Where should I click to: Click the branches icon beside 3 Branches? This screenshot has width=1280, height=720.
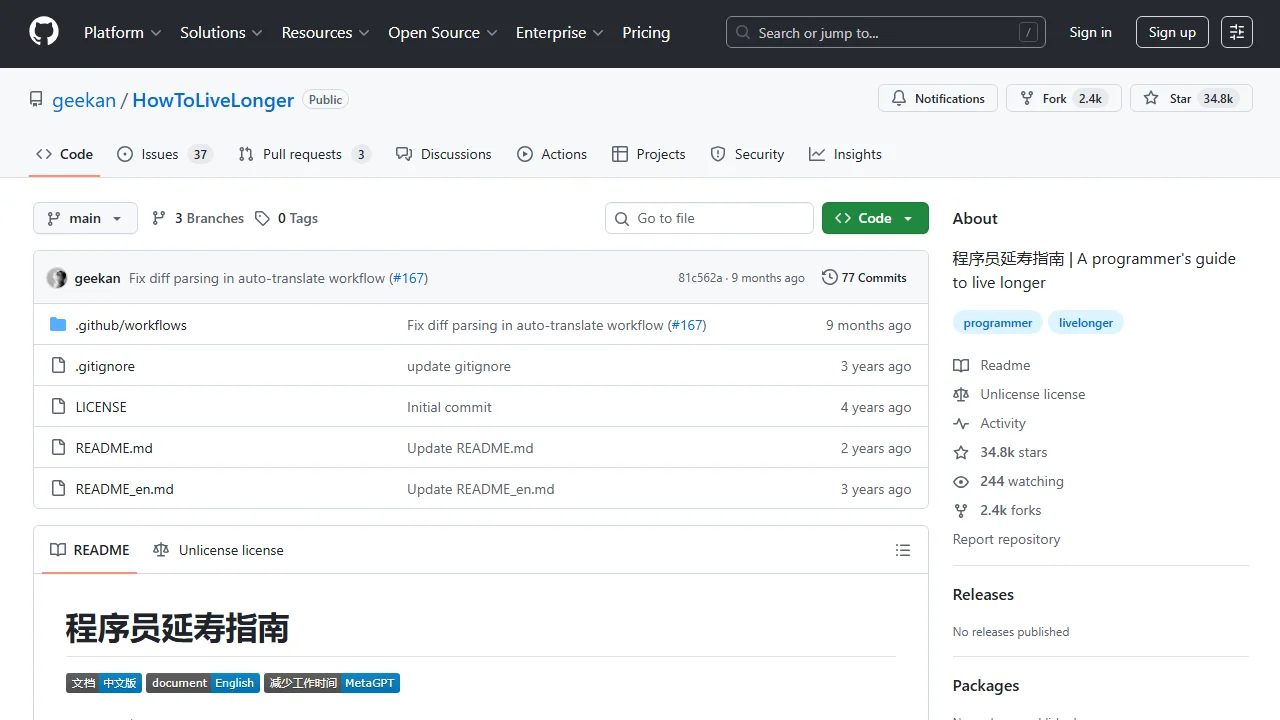[159, 218]
